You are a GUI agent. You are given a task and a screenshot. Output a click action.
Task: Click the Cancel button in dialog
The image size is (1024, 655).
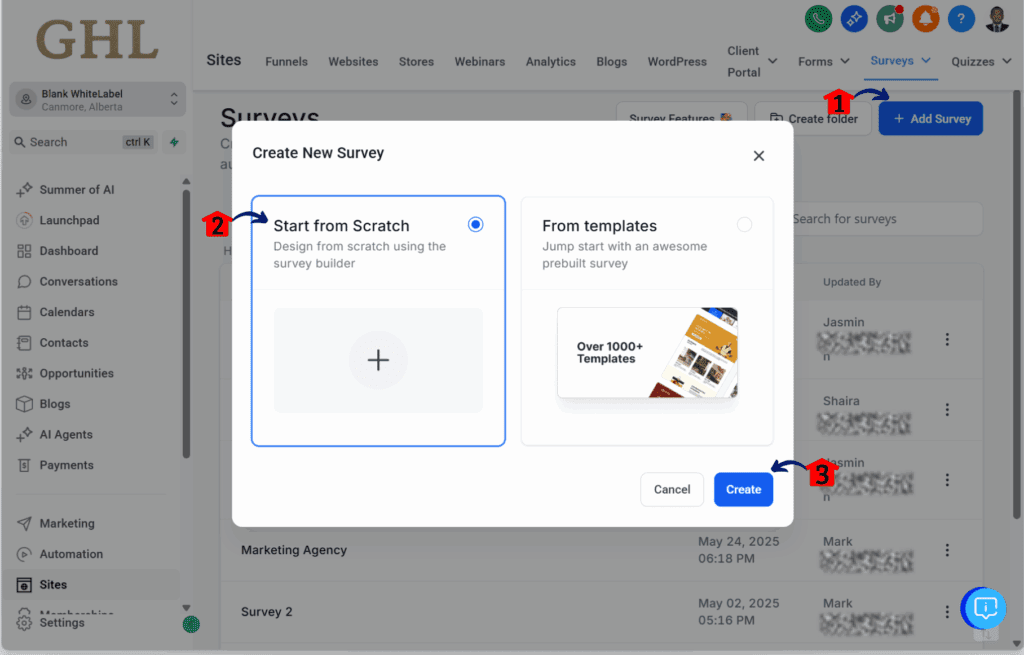[x=672, y=490]
